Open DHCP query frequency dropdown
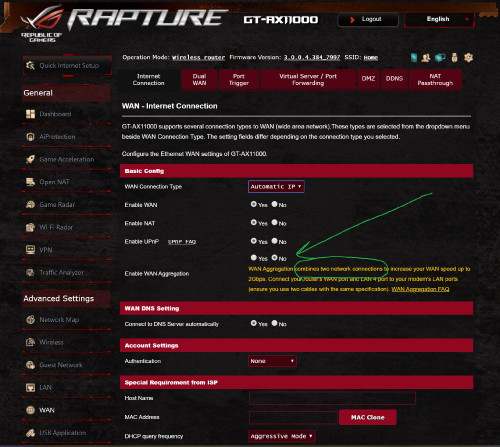Viewport: 500px width, 447px height. pyautogui.click(x=282, y=436)
